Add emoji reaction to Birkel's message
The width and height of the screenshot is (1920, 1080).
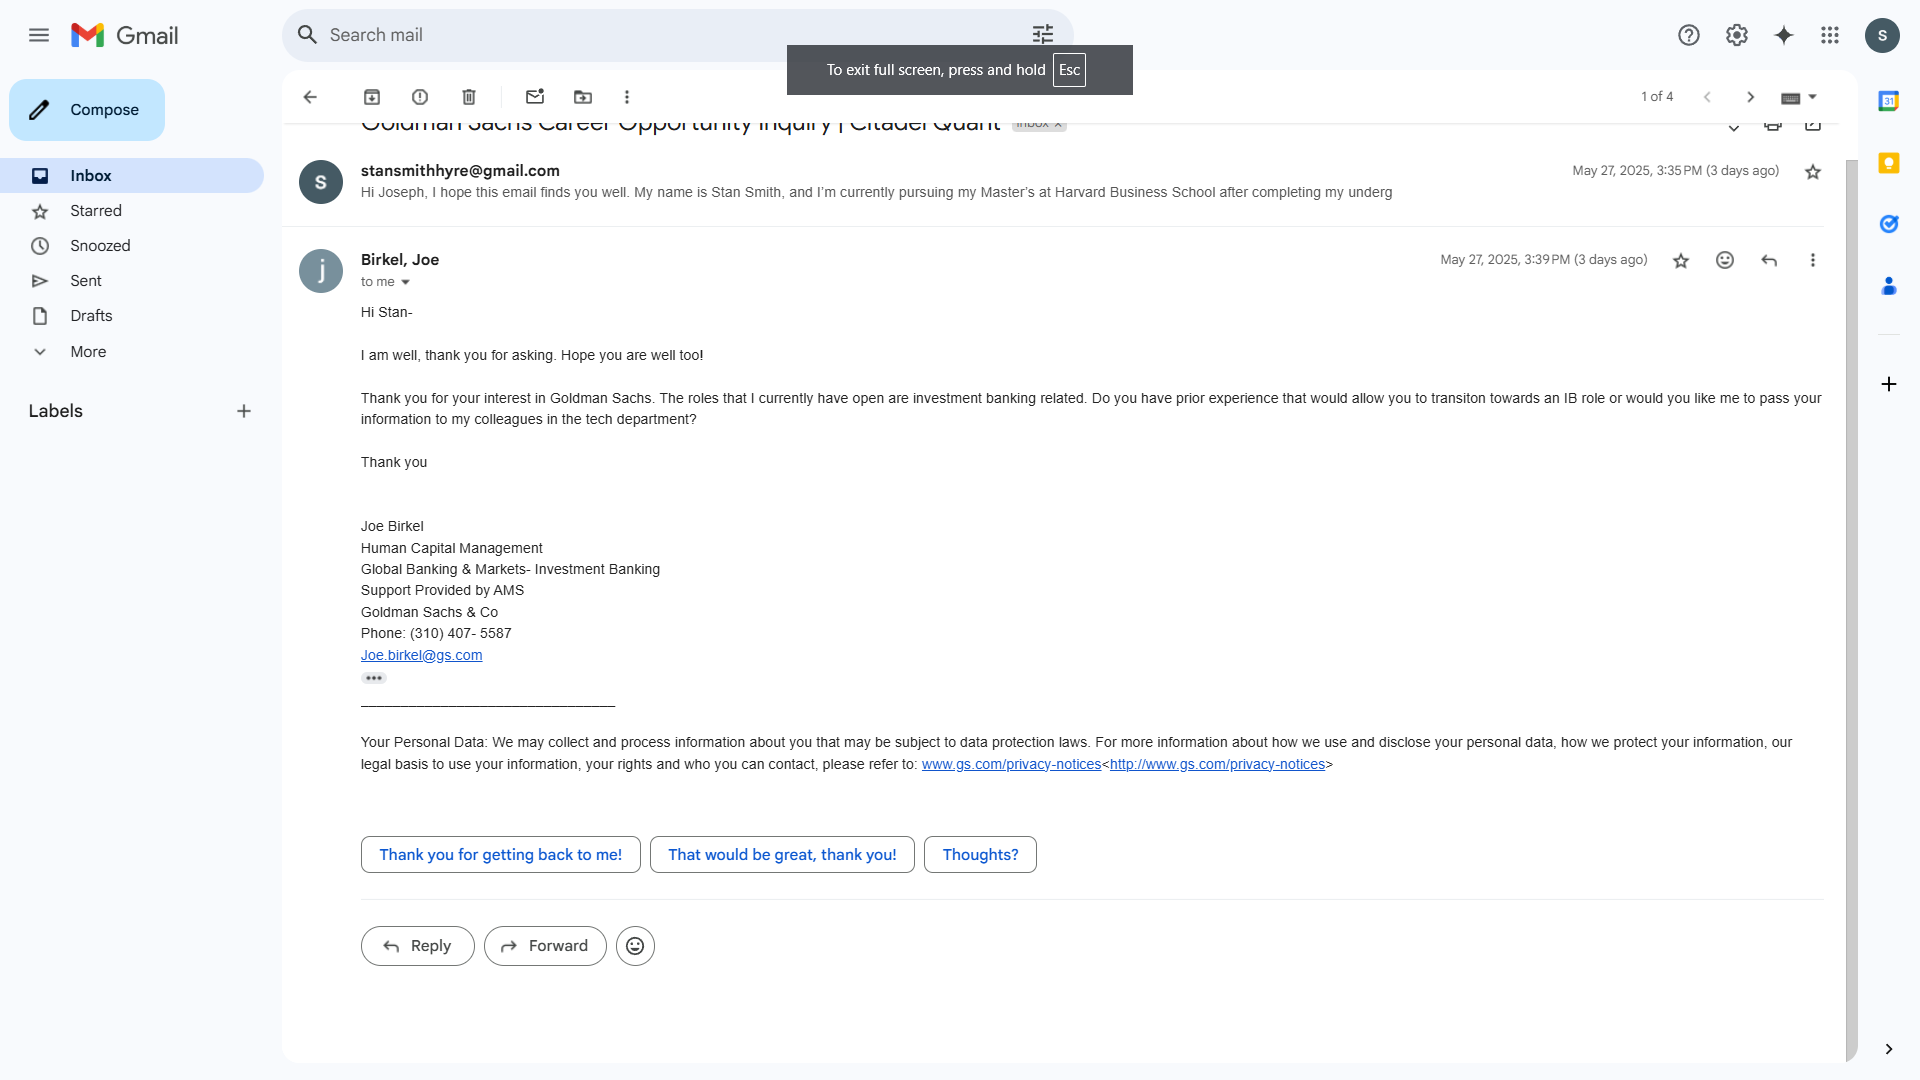pos(1725,260)
